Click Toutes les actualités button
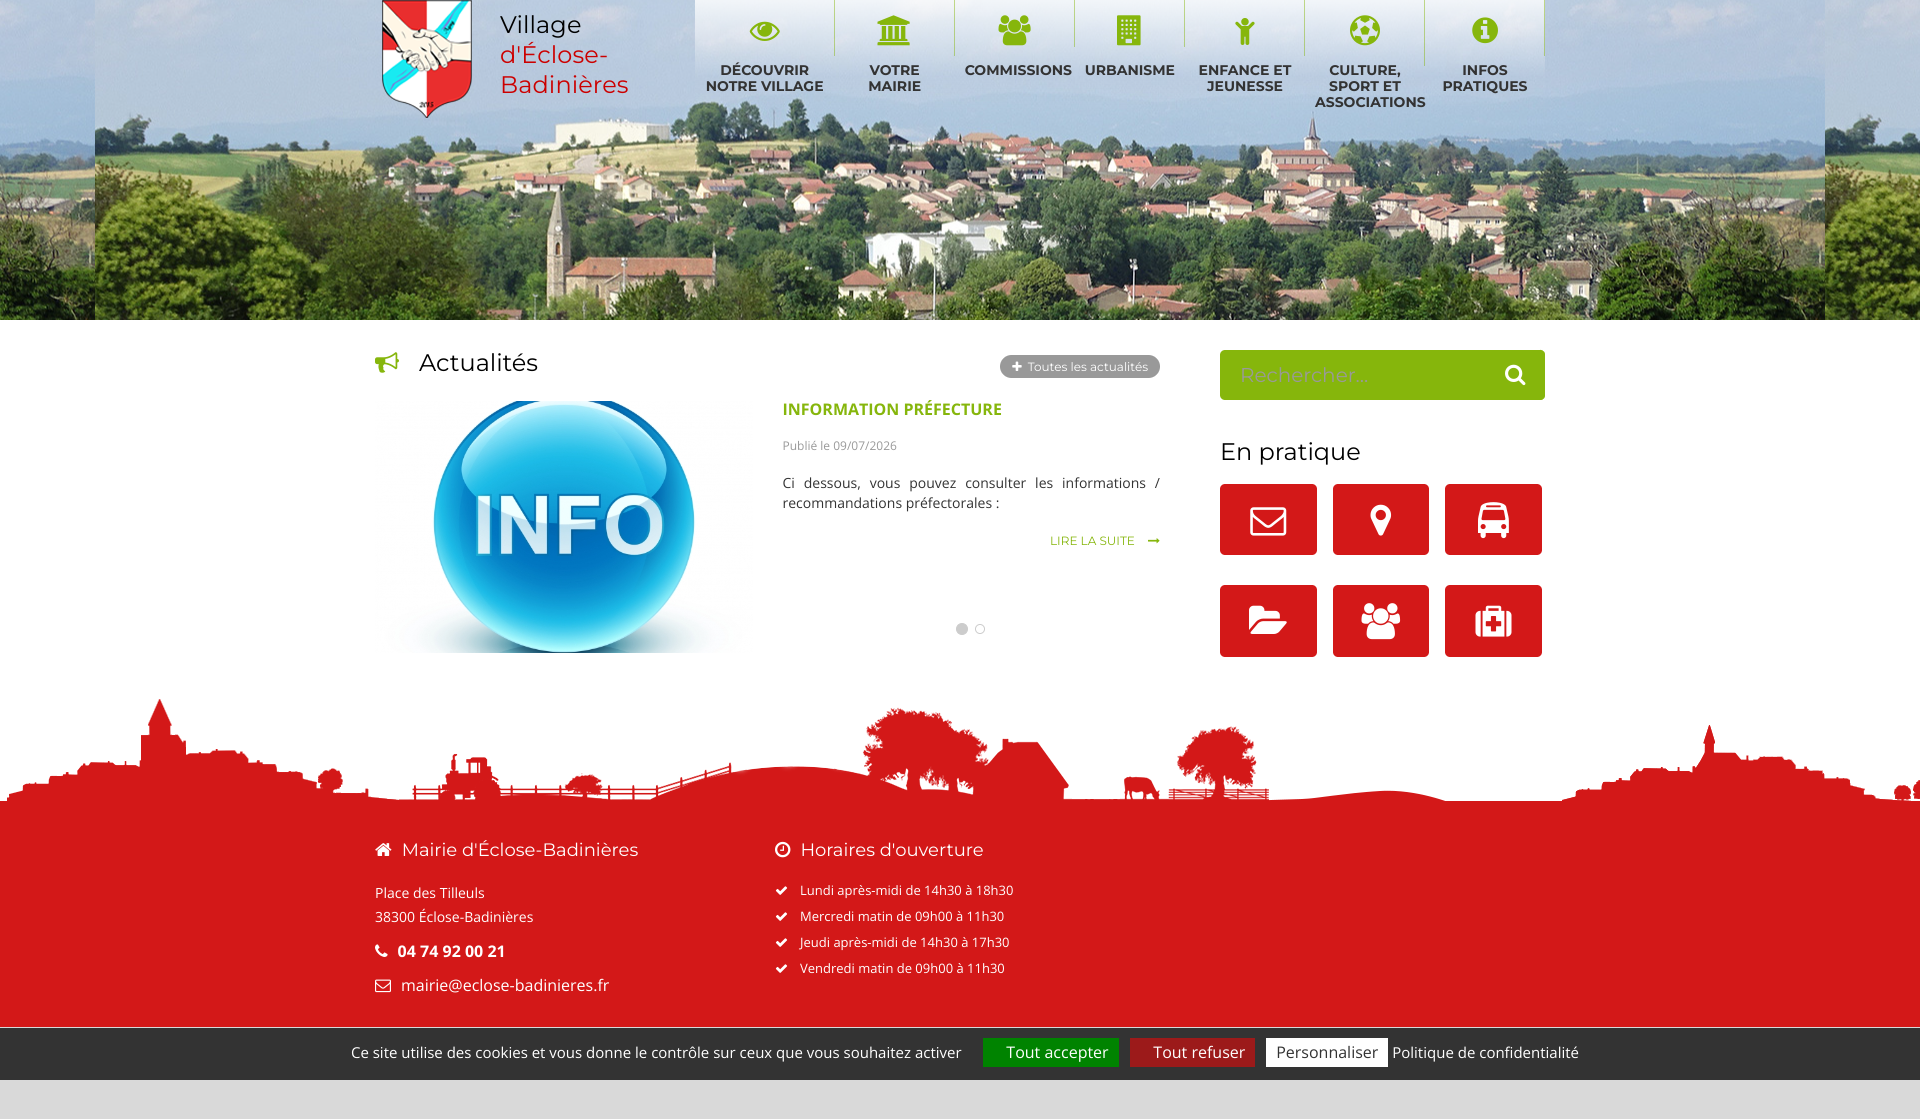The image size is (1920, 1119). point(1080,367)
